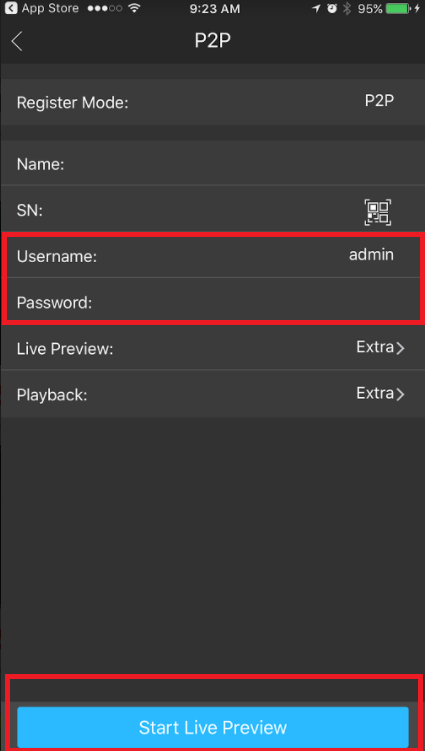Tap the 9:23 AM clock
The image size is (425, 751).
[214, 9]
